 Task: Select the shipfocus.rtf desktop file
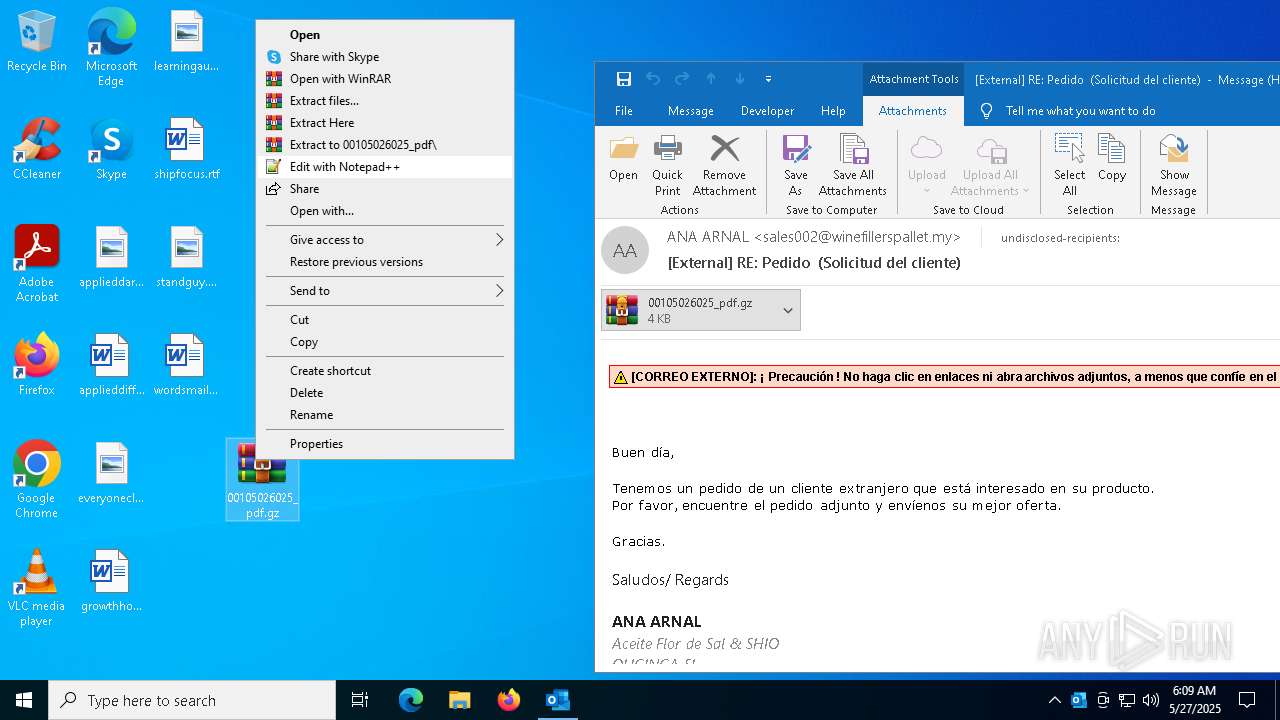point(187,149)
